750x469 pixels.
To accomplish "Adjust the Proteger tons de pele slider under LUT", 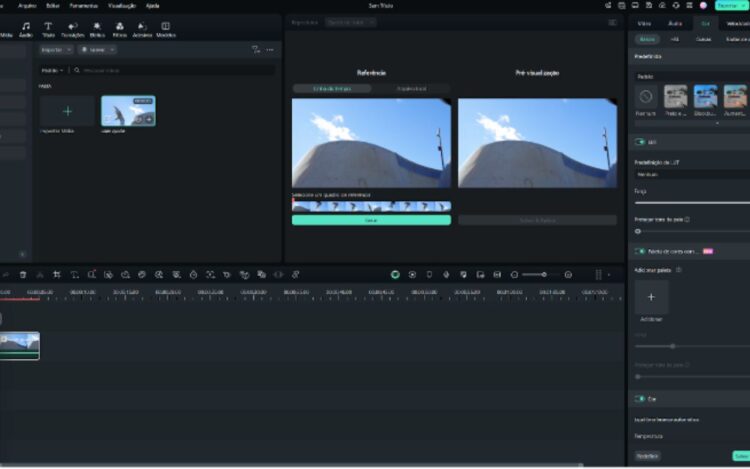I will click(x=692, y=231).
